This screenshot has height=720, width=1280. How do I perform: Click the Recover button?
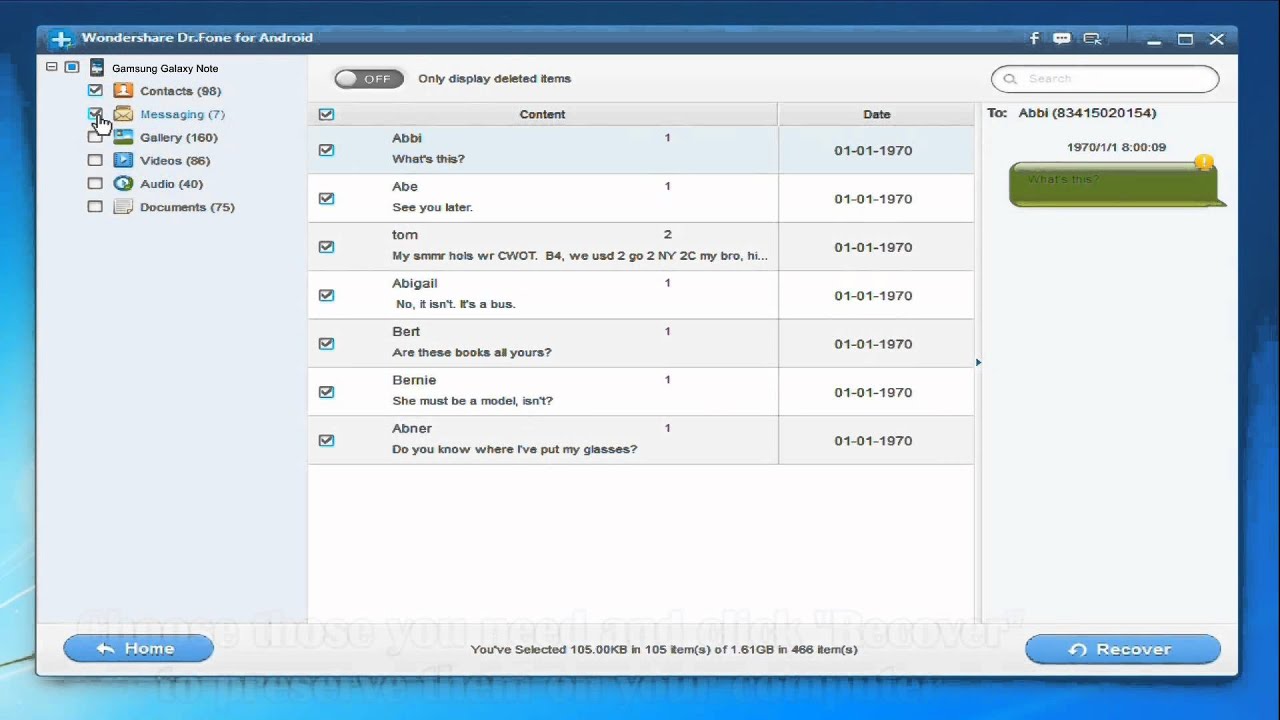(1122, 649)
